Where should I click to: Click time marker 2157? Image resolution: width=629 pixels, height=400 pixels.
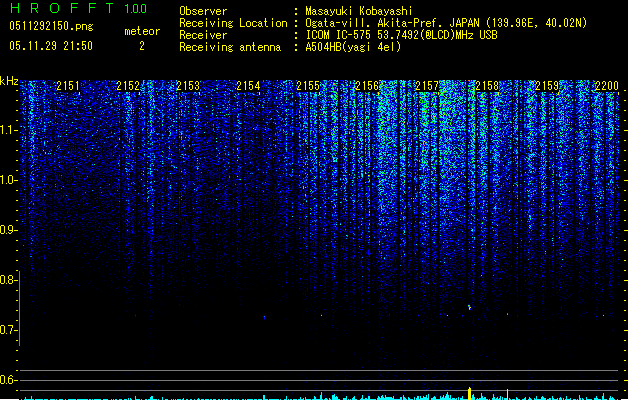pos(427,86)
